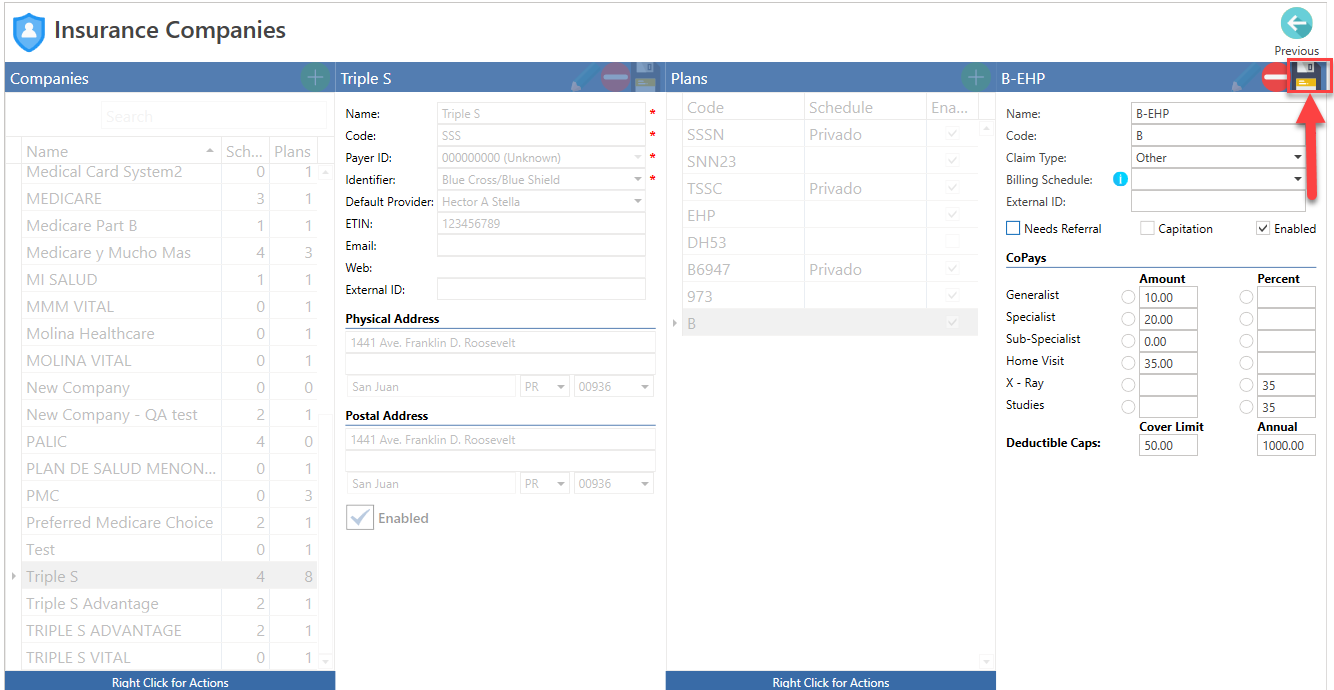Toggle Enabled checkbox for the DH53 plan row
Image resolution: width=1334 pixels, height=690 pixels.
[952, 242]
